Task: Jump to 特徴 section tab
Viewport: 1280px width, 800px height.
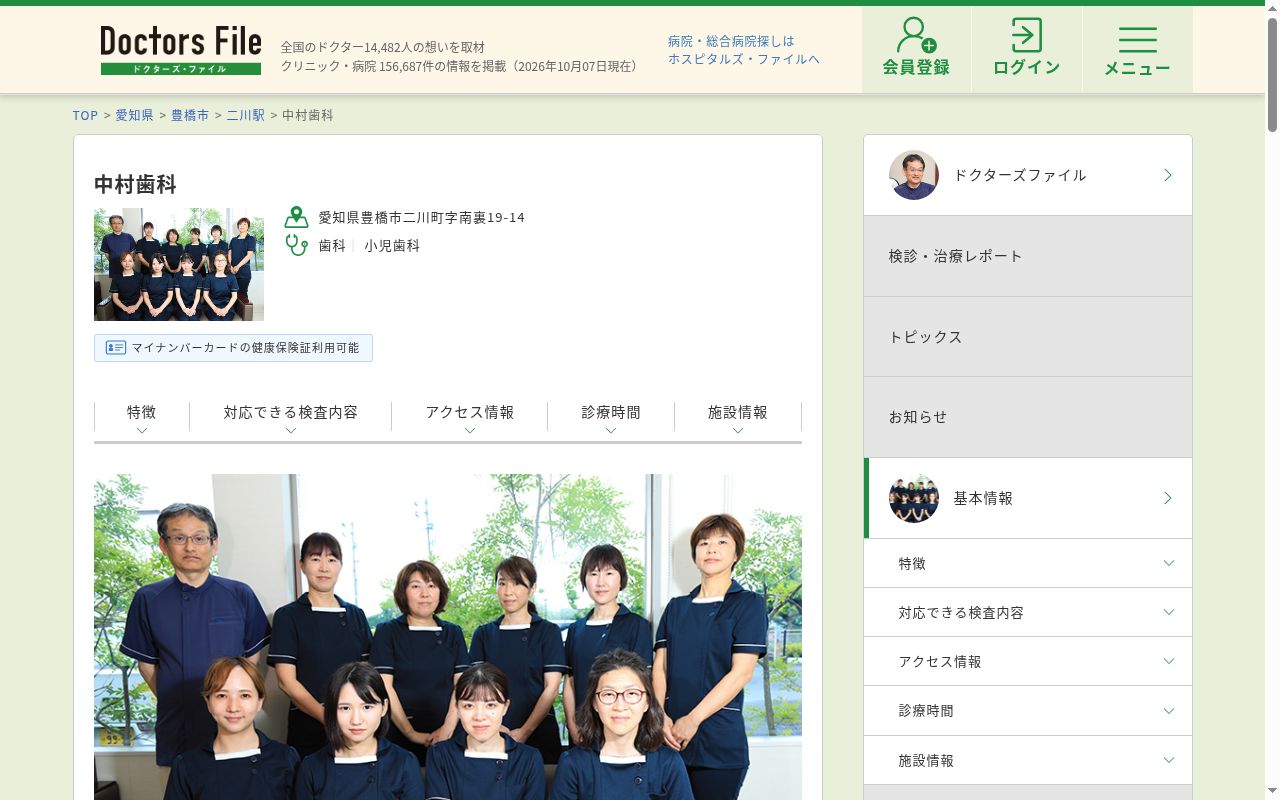Action: pyautogui.click(x=142, y=419)
